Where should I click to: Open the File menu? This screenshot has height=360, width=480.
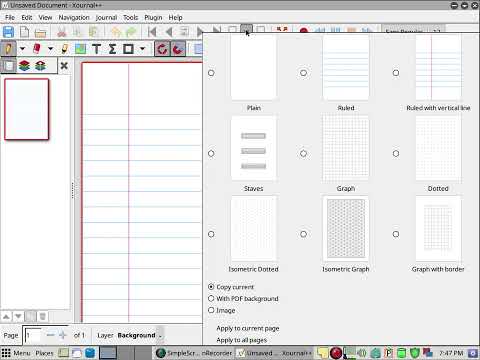click(x=10, y=17)
